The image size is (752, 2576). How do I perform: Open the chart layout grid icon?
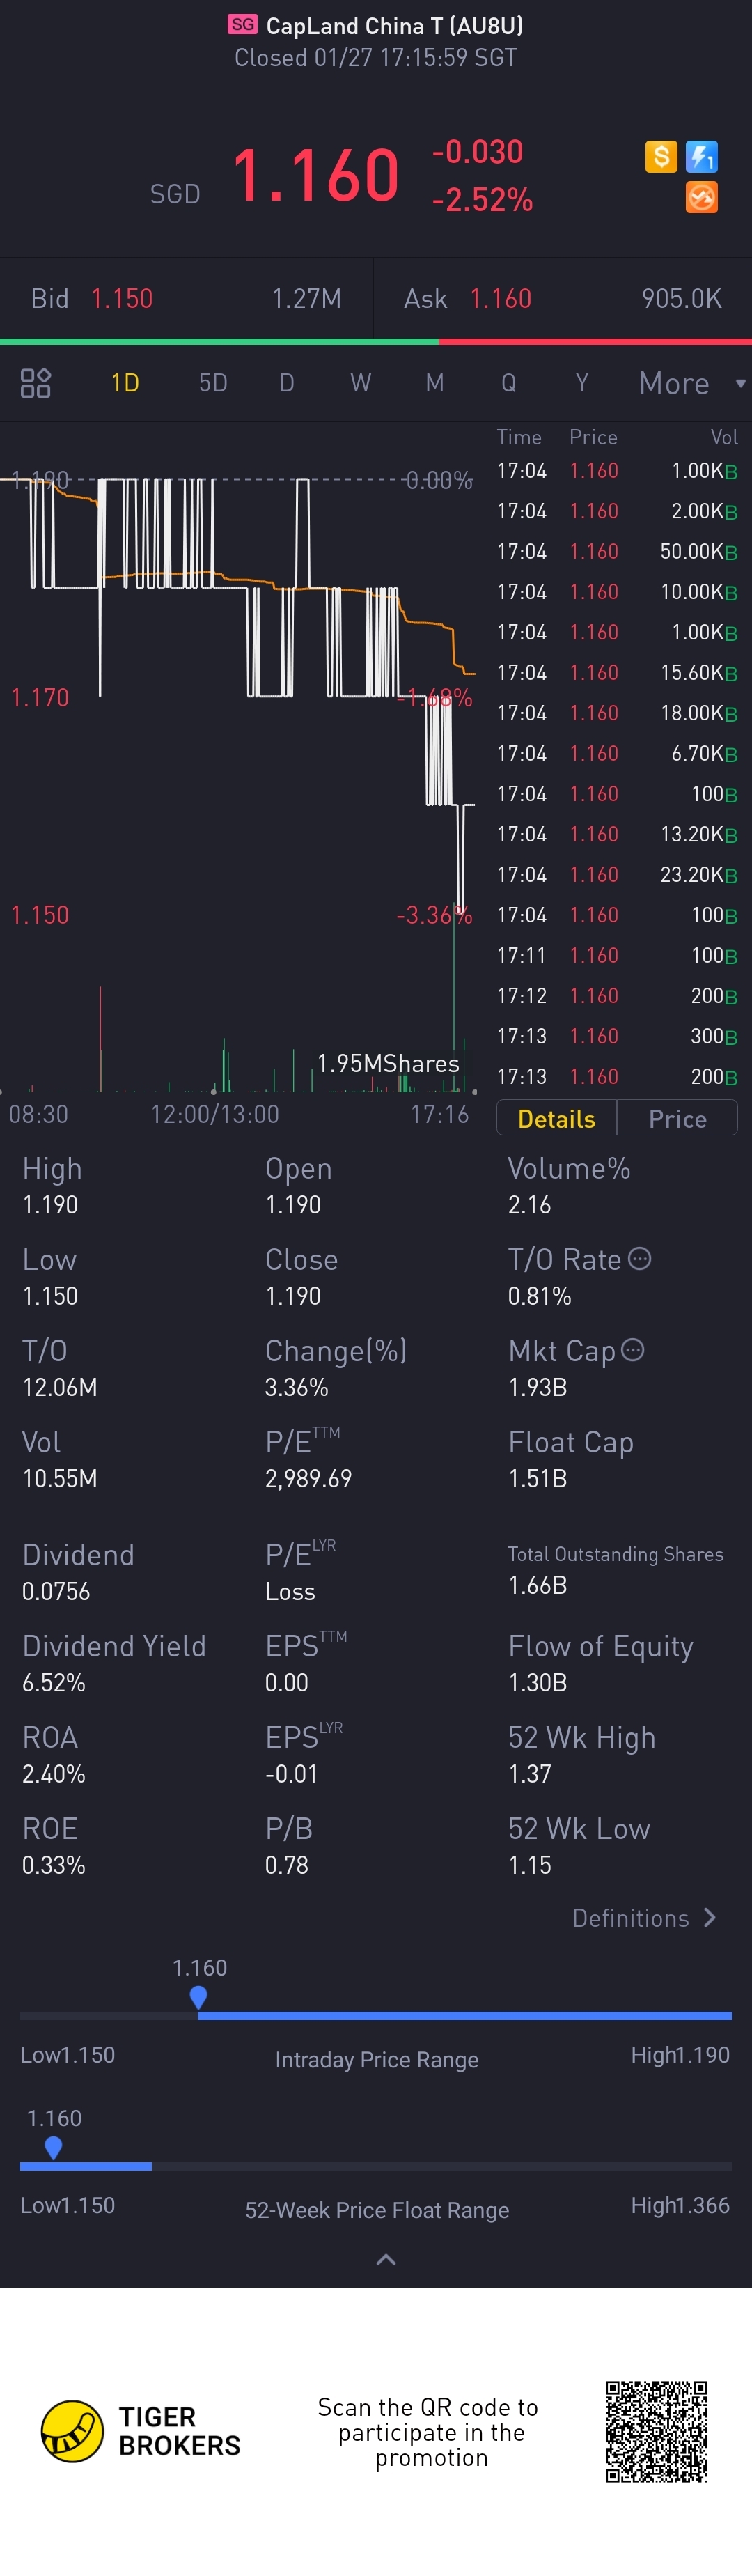point(36,383)
